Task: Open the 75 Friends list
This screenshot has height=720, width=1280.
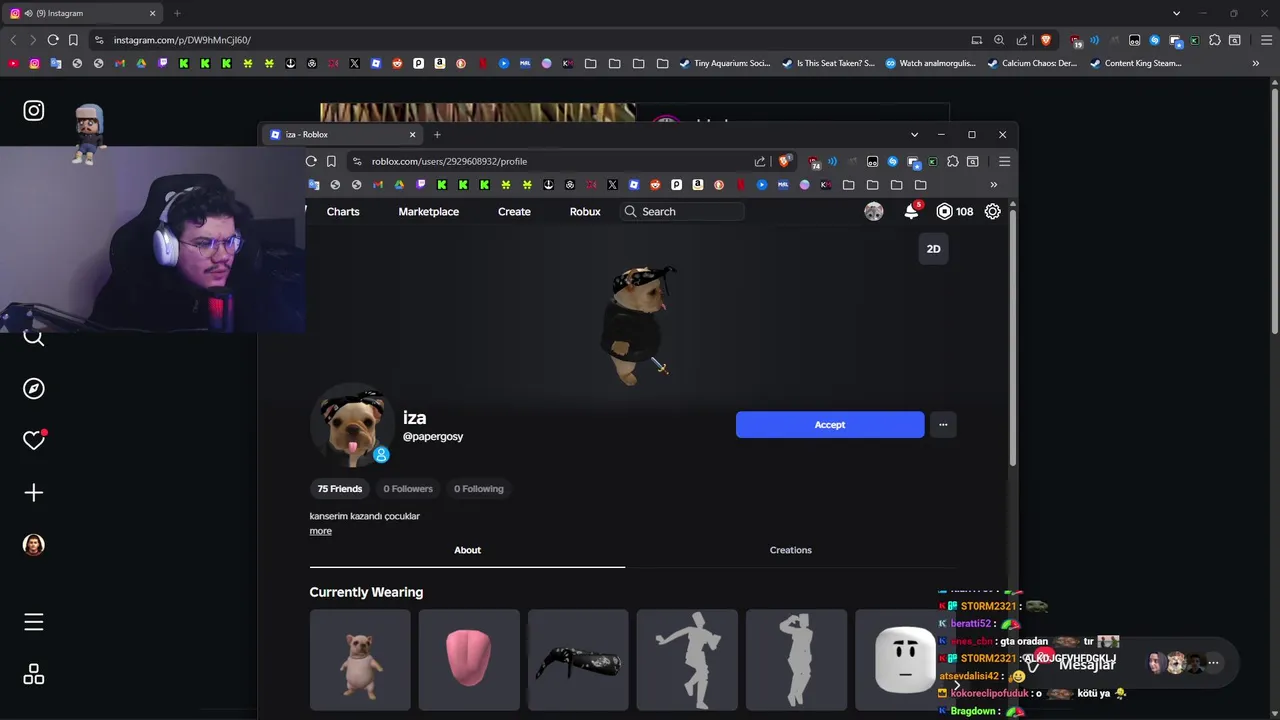Action: pos(340,489)
